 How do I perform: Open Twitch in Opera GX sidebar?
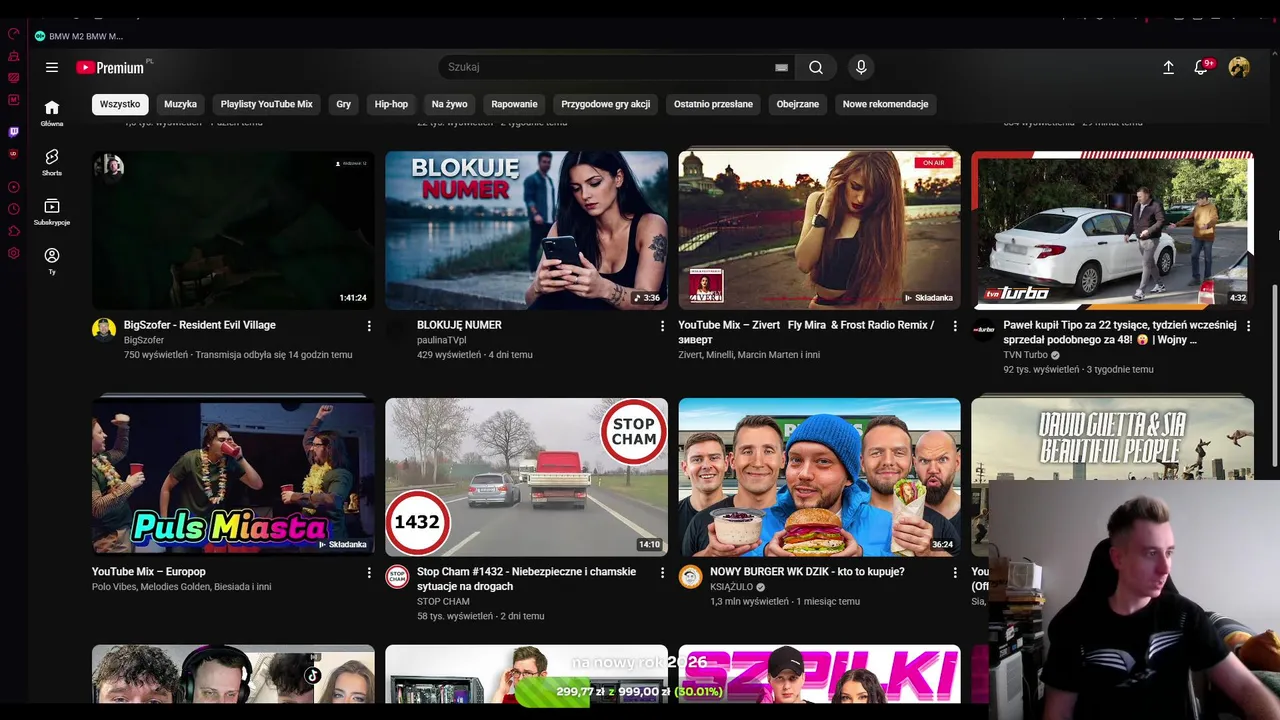tap(14, 132)
